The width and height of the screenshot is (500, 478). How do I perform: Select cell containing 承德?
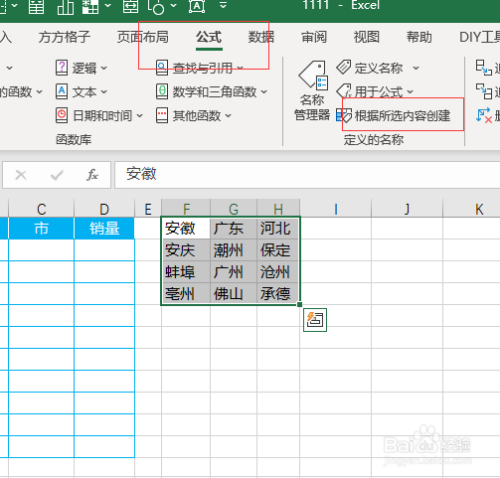278,294
